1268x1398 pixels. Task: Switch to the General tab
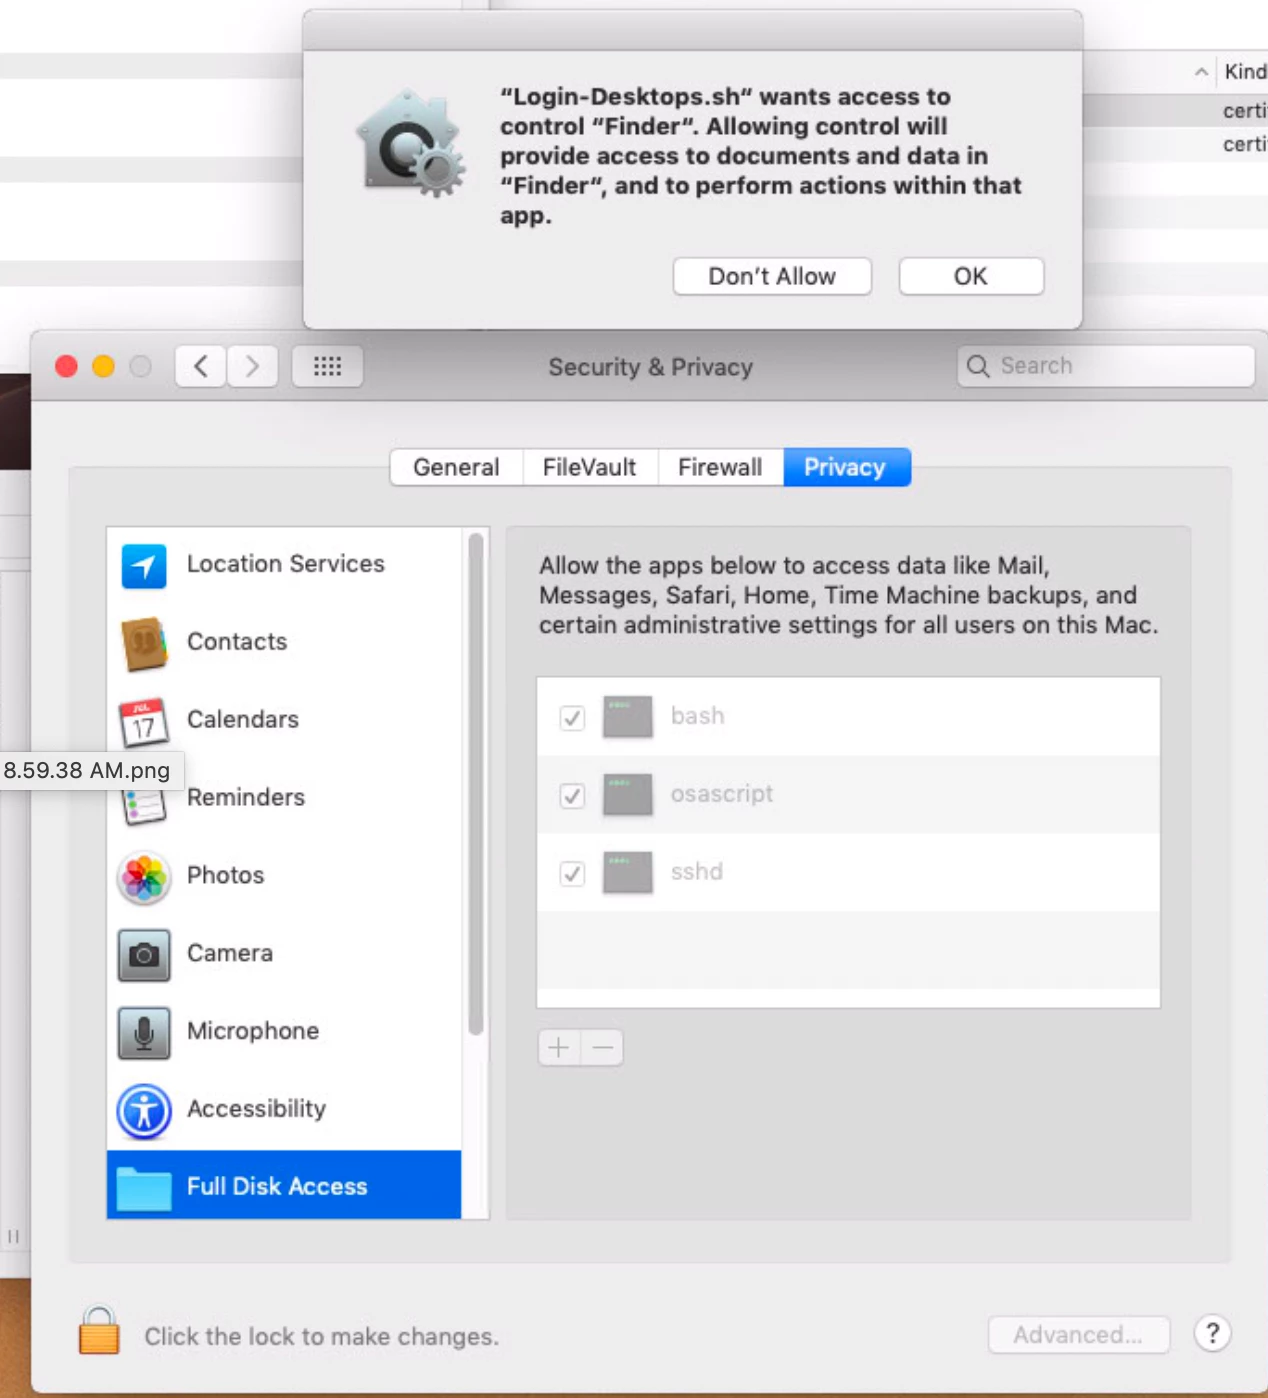click(456, 467)
